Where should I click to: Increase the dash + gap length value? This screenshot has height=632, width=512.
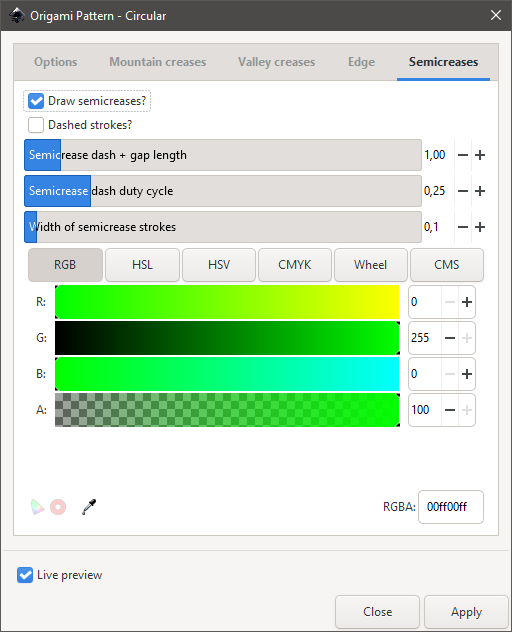pos(480,155)
